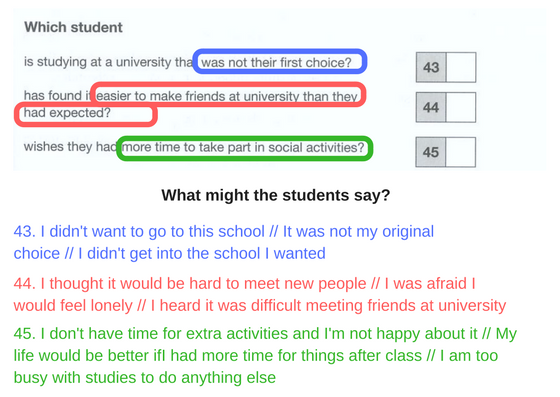Image resolution: width=560 pixels, height=397 pixels.
Task: Click the green text 'I don't have time for extra activities'
Action: tap(180, 334)
